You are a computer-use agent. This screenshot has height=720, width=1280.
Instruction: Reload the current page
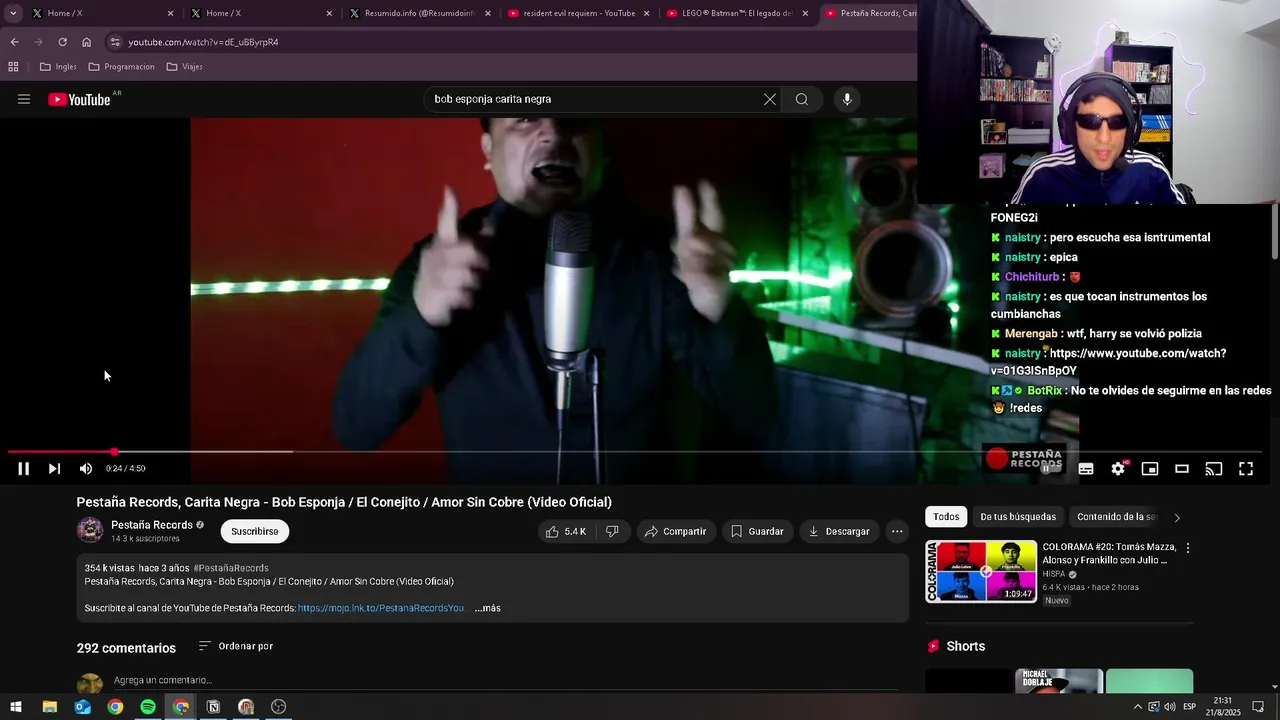pyautogui.click(x=62, y=42)
